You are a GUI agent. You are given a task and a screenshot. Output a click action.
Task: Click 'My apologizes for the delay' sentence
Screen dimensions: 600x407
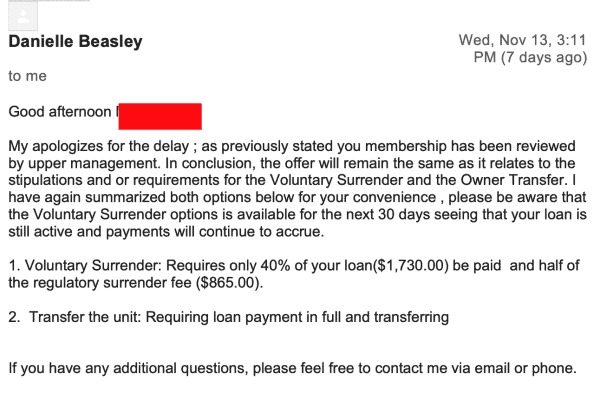click(x=99, y=146)
